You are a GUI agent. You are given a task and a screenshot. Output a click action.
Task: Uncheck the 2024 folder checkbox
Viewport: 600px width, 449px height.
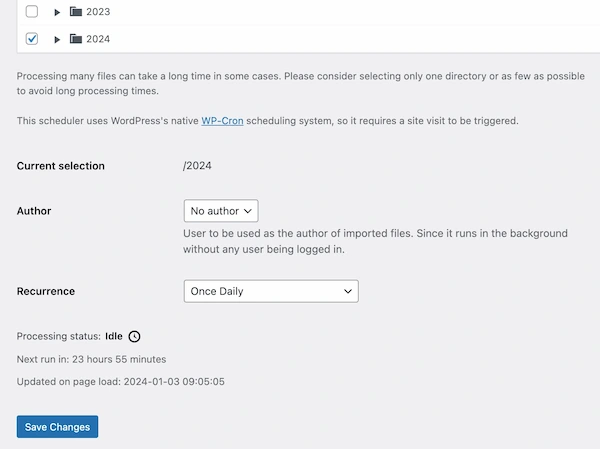32,39
